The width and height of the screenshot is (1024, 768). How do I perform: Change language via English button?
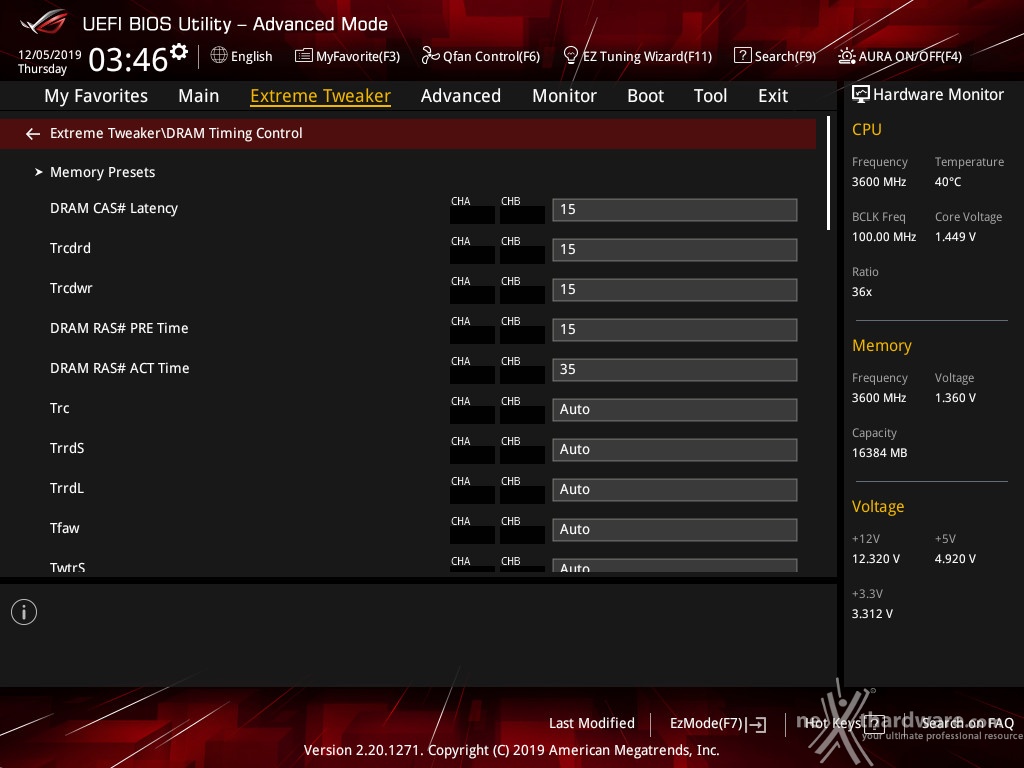click(x=251, y=57)
